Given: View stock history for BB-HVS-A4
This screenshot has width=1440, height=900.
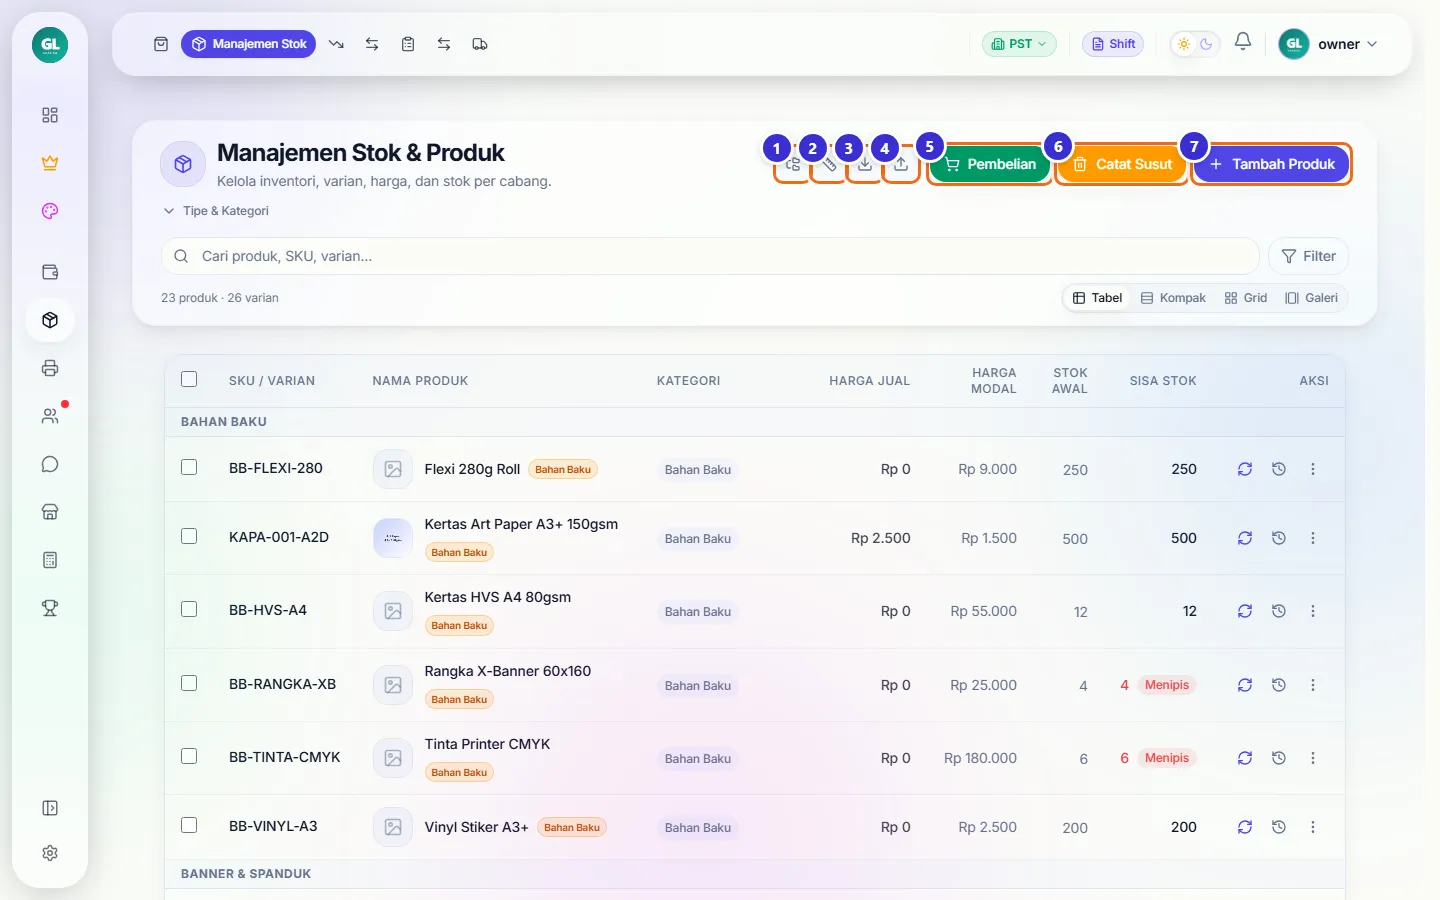Looking at the screenshot, I should [x=1279, y=611].
